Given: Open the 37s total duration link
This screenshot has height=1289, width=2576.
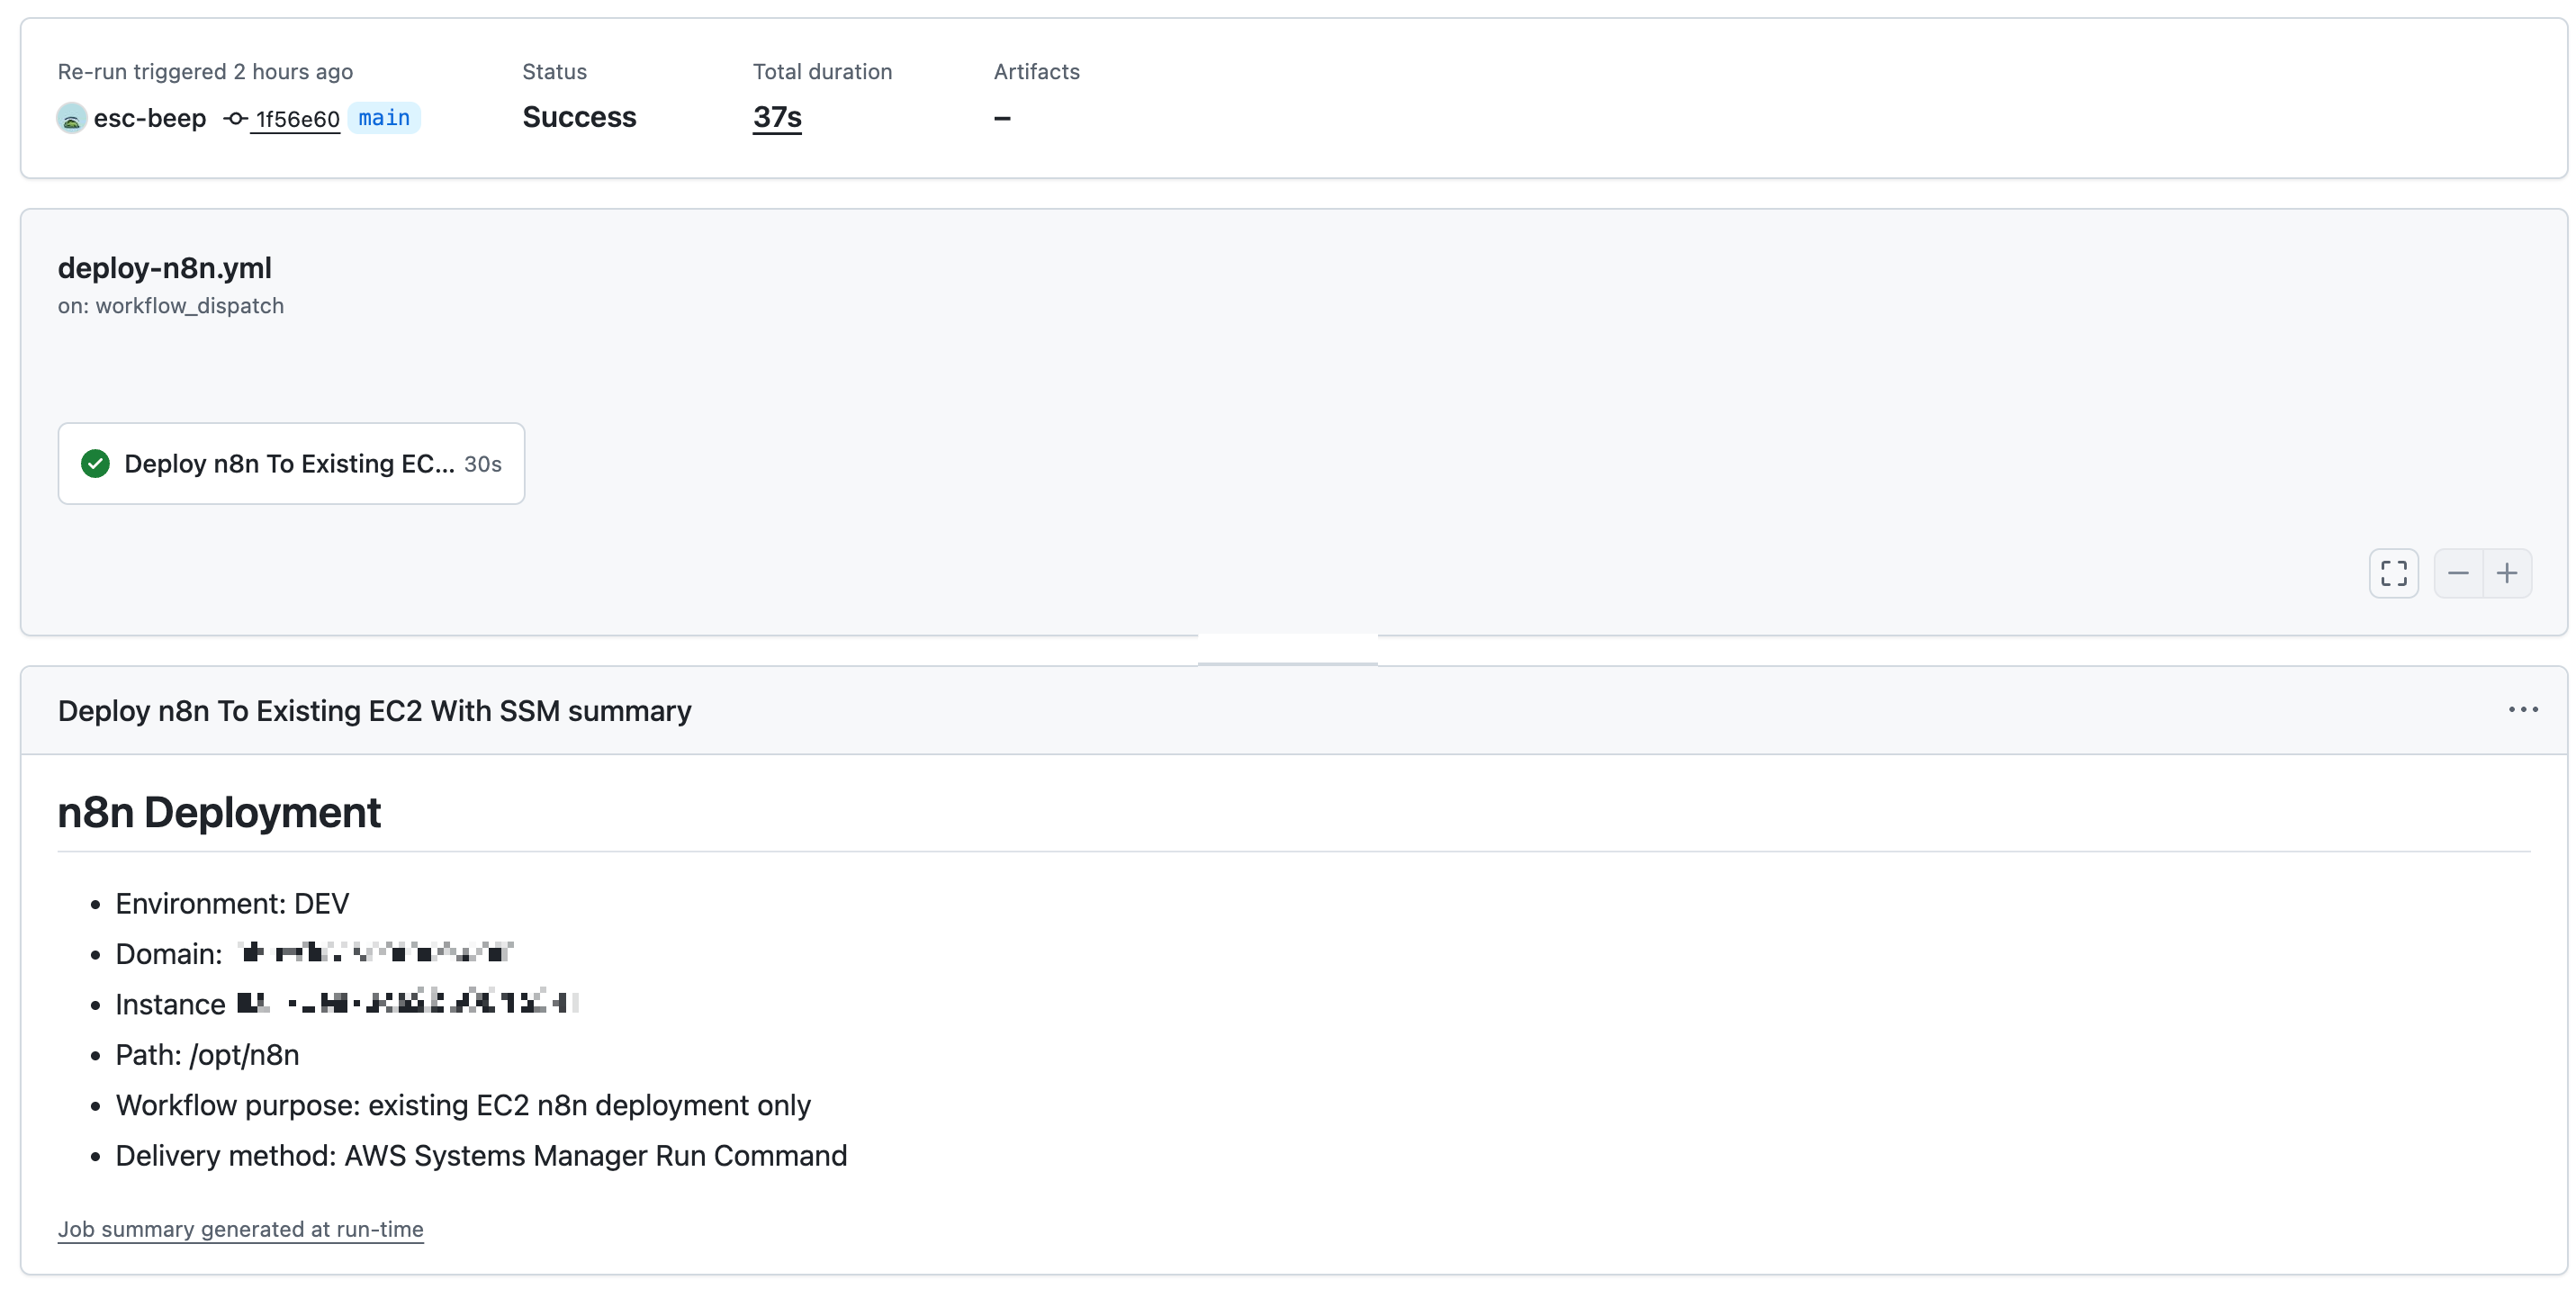Looking at the screenshot, I should 777,117.
